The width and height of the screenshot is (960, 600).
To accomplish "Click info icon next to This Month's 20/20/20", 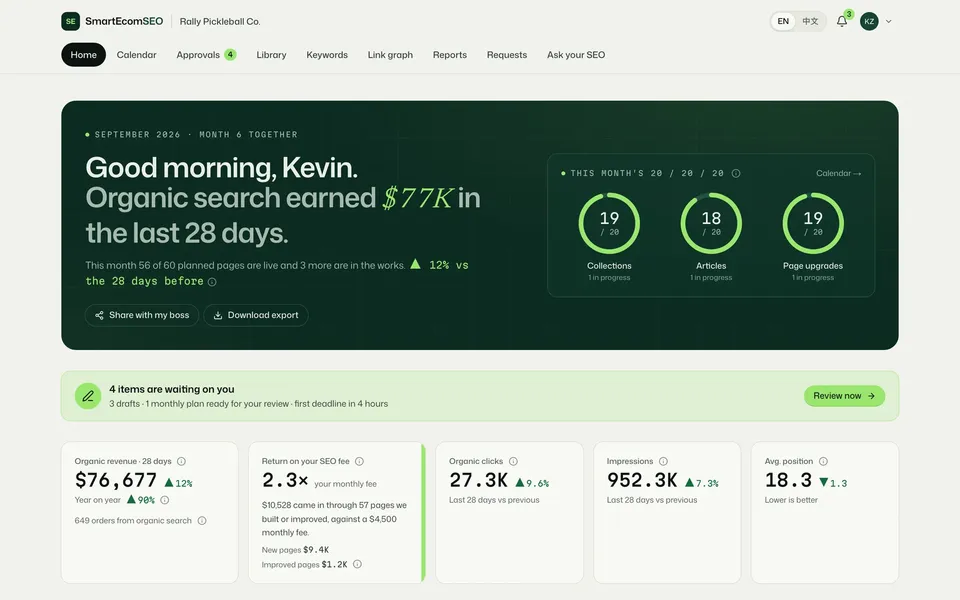I will point(736,173).
